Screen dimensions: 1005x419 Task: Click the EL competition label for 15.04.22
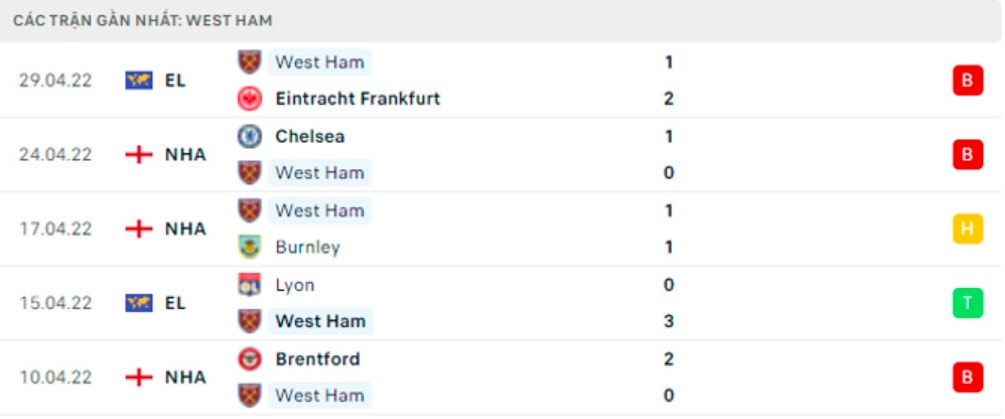pyautogui.click(x=175, y=303)
